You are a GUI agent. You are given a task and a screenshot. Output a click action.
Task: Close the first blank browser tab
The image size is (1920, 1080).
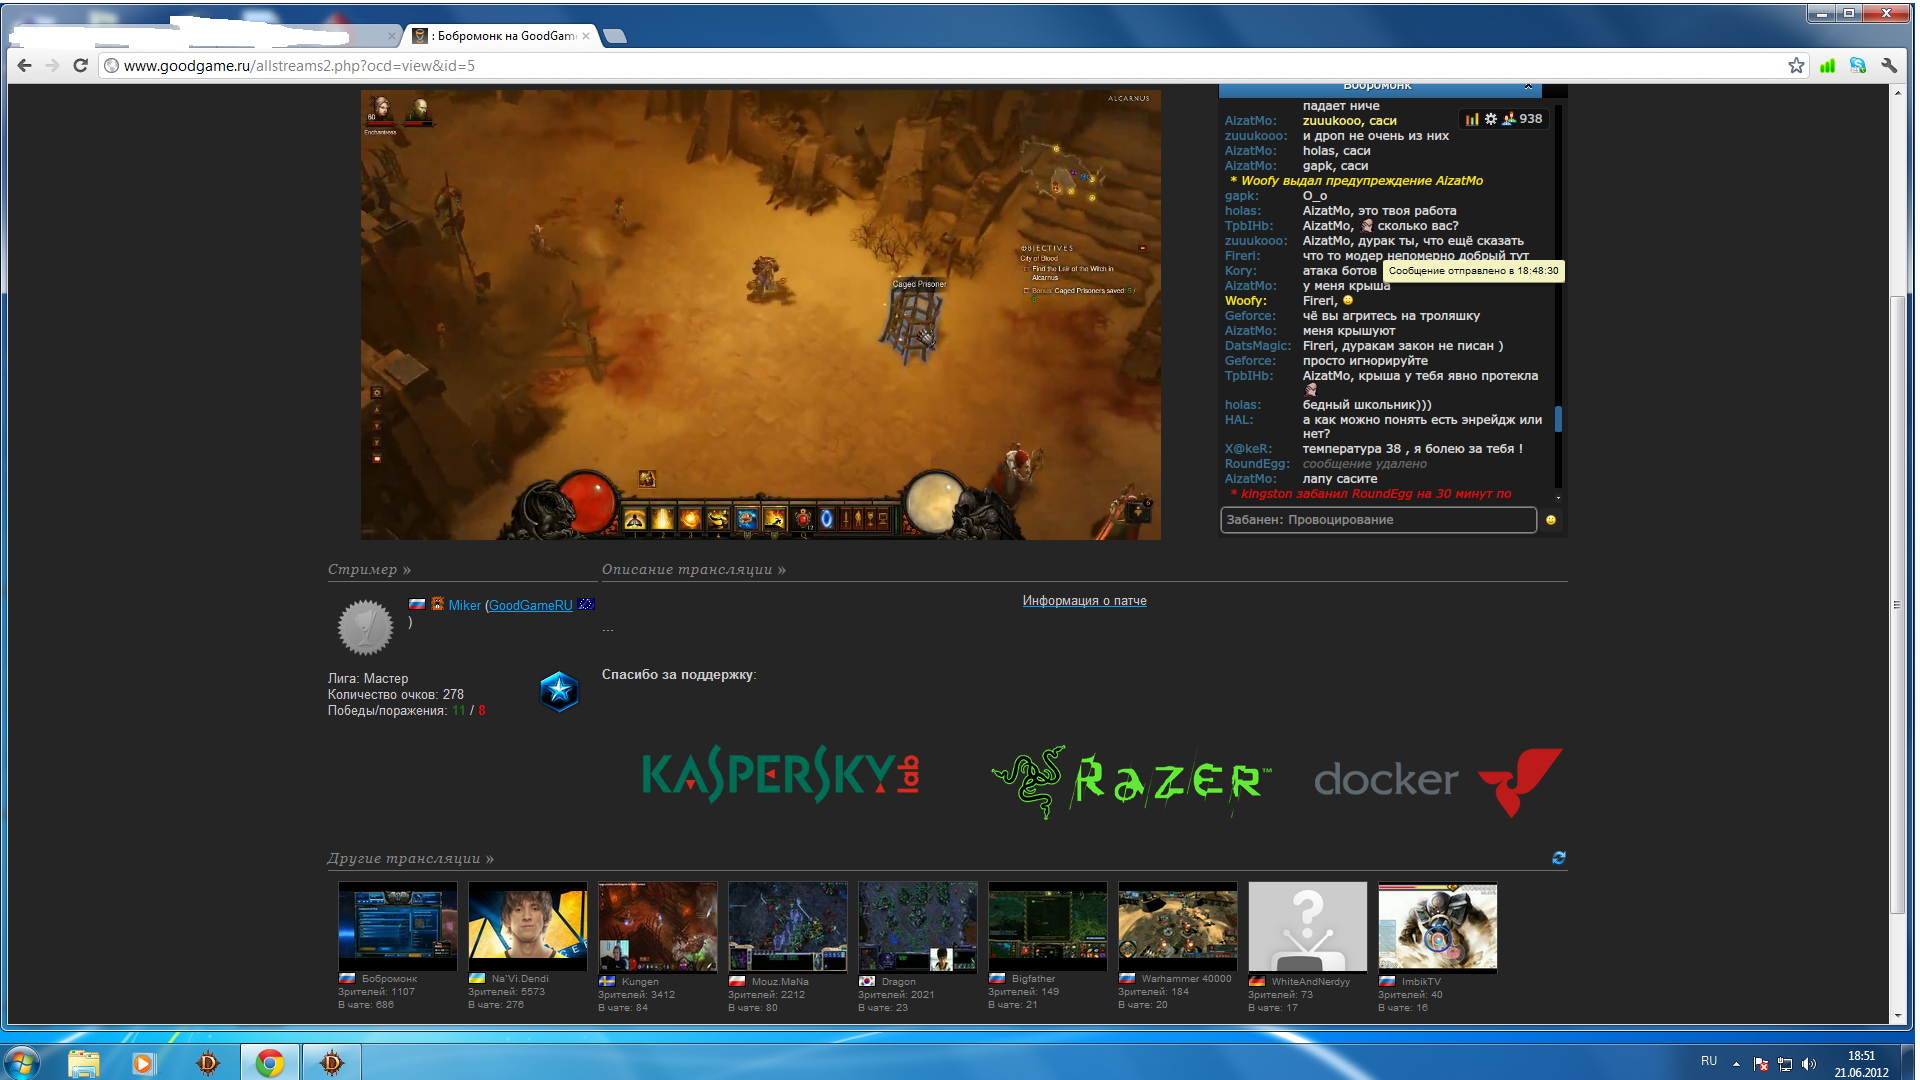[x=392, y=36]
